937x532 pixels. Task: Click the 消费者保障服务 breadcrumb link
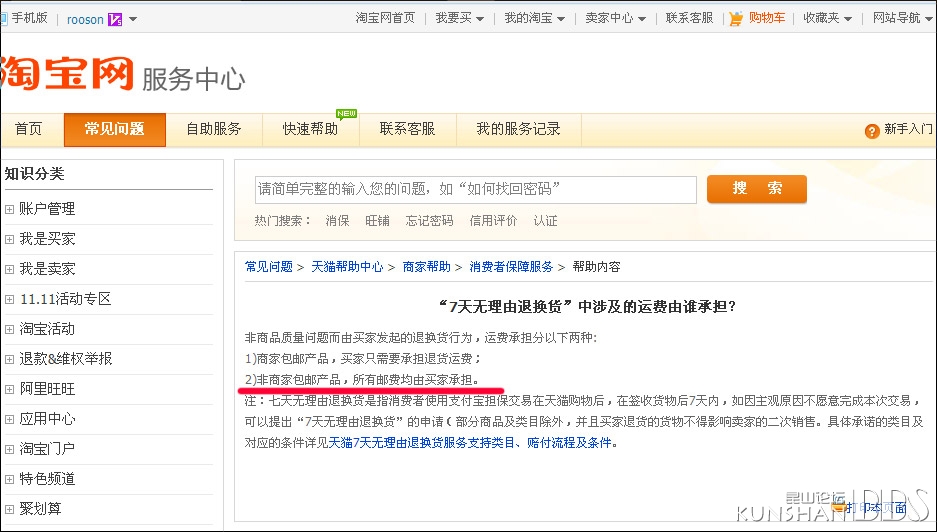pyautogui.click(x=511, y=267)
